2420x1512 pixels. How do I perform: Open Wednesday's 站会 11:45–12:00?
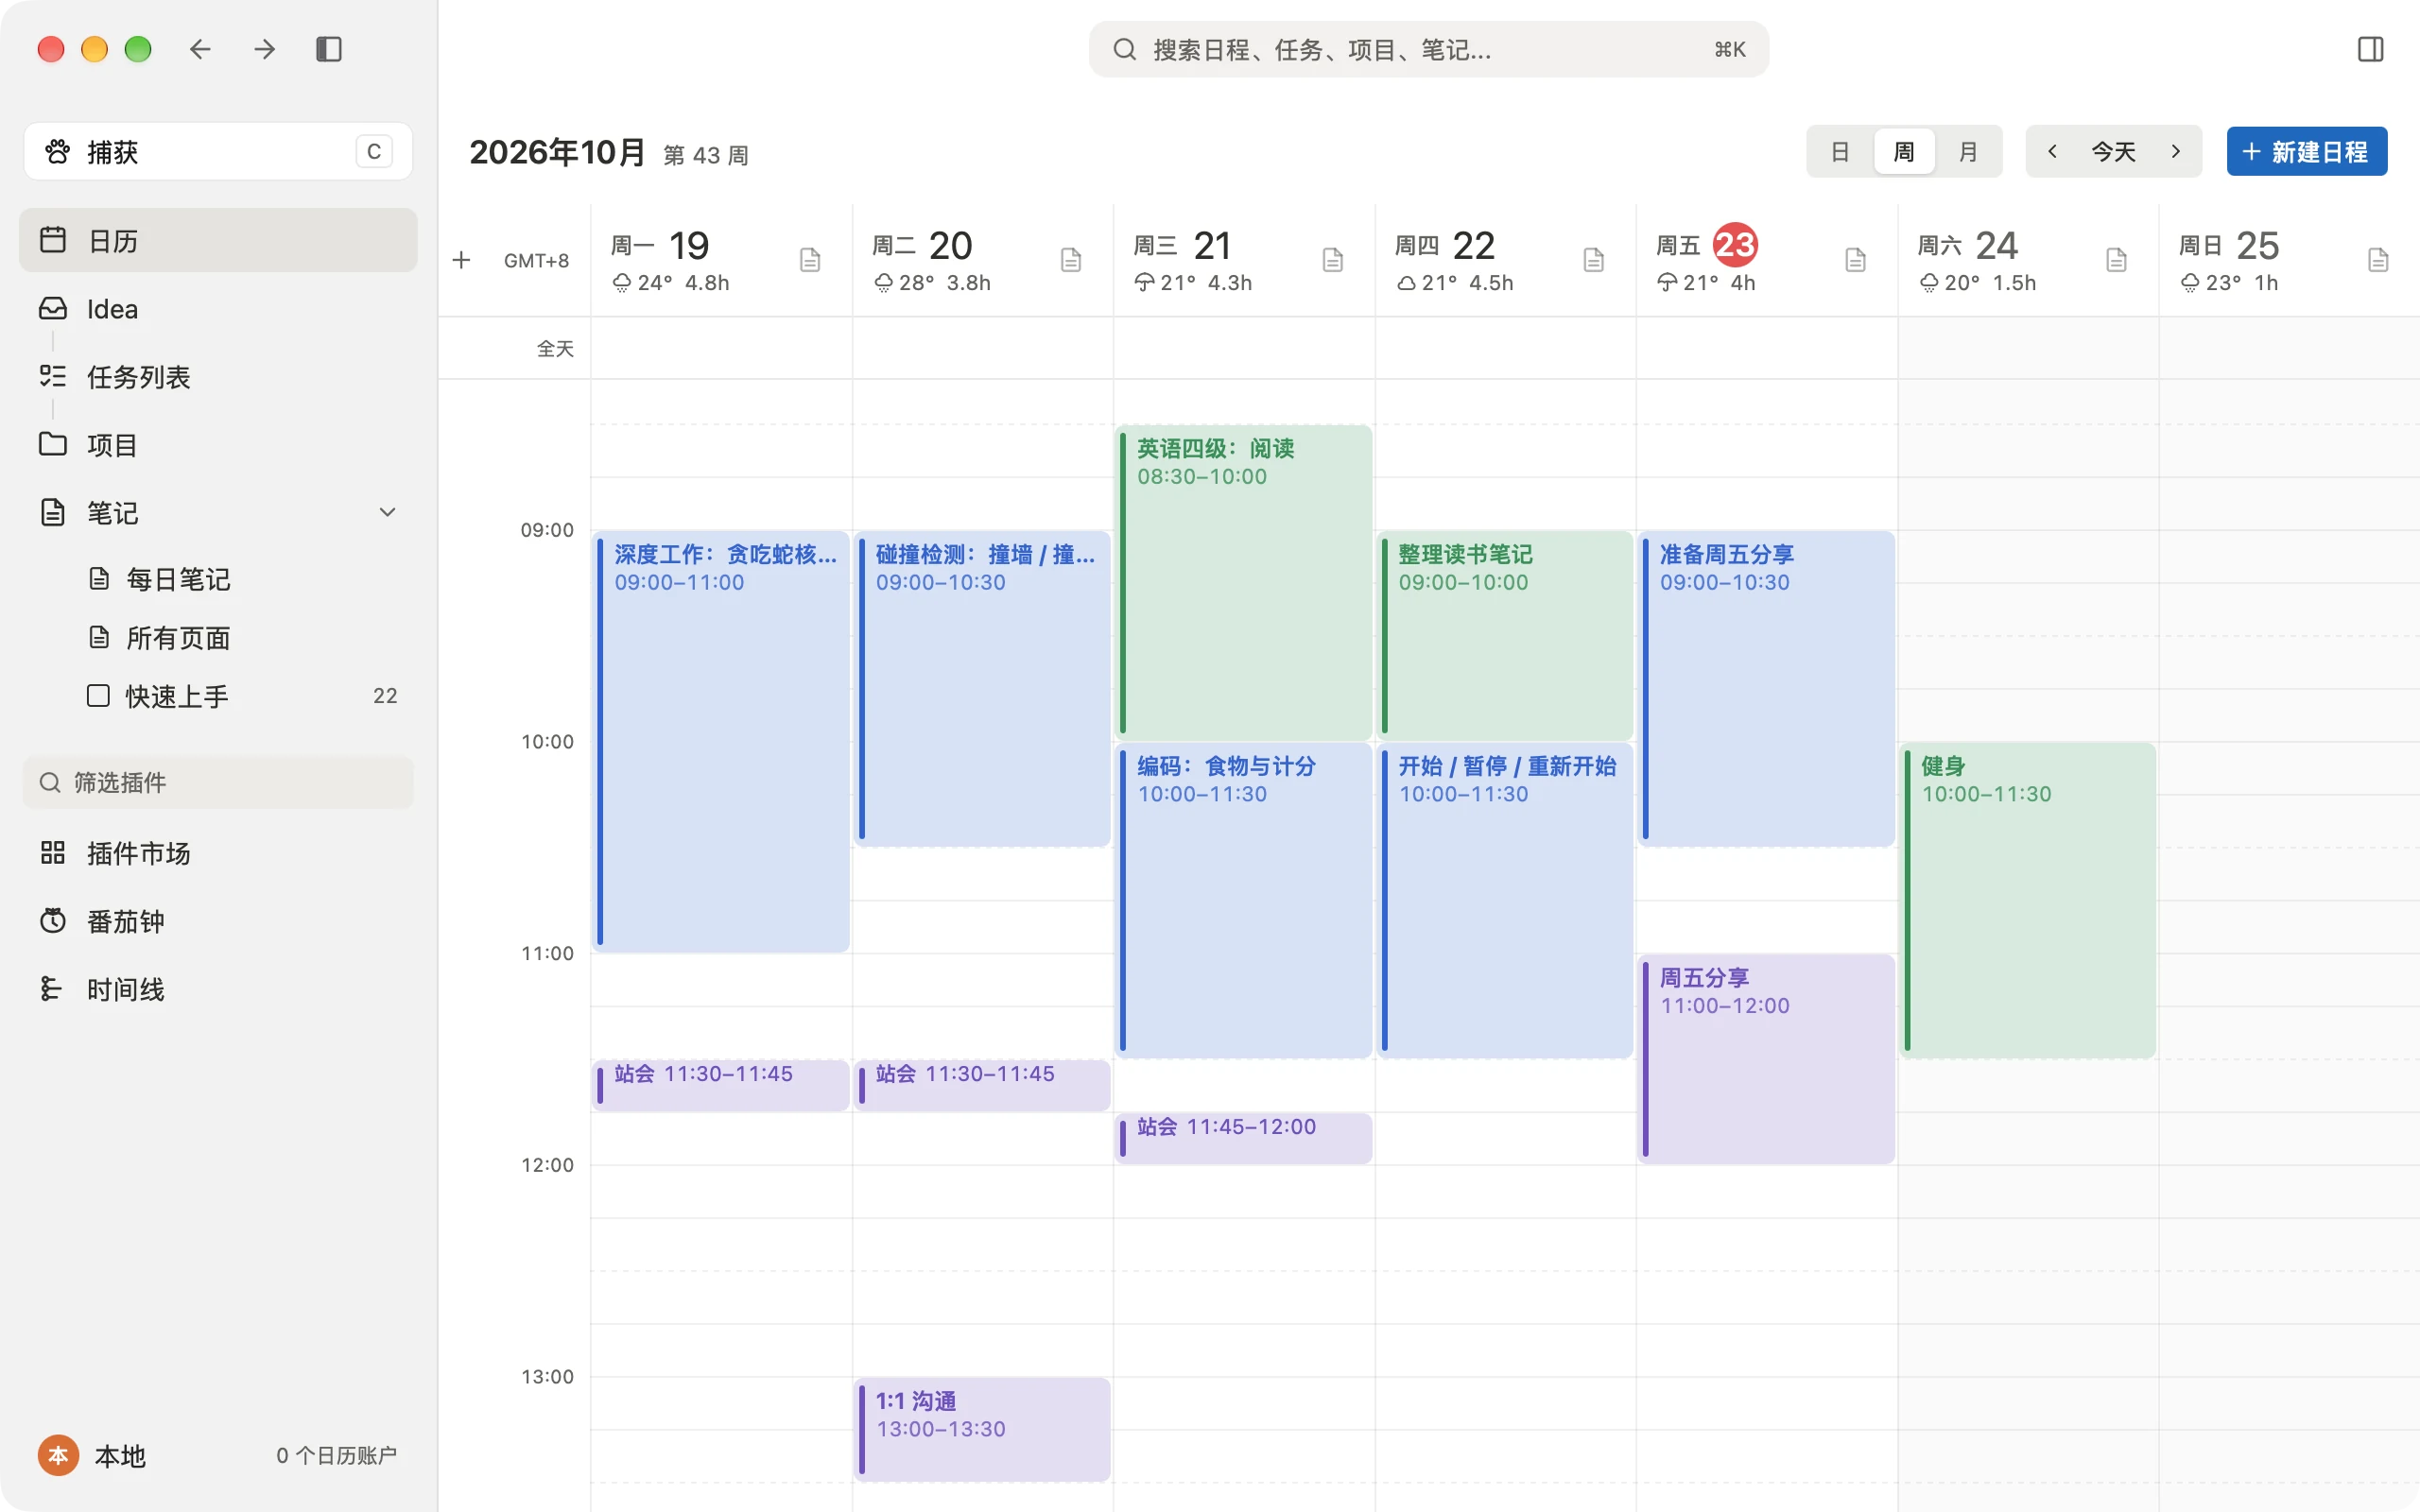1244,1138
